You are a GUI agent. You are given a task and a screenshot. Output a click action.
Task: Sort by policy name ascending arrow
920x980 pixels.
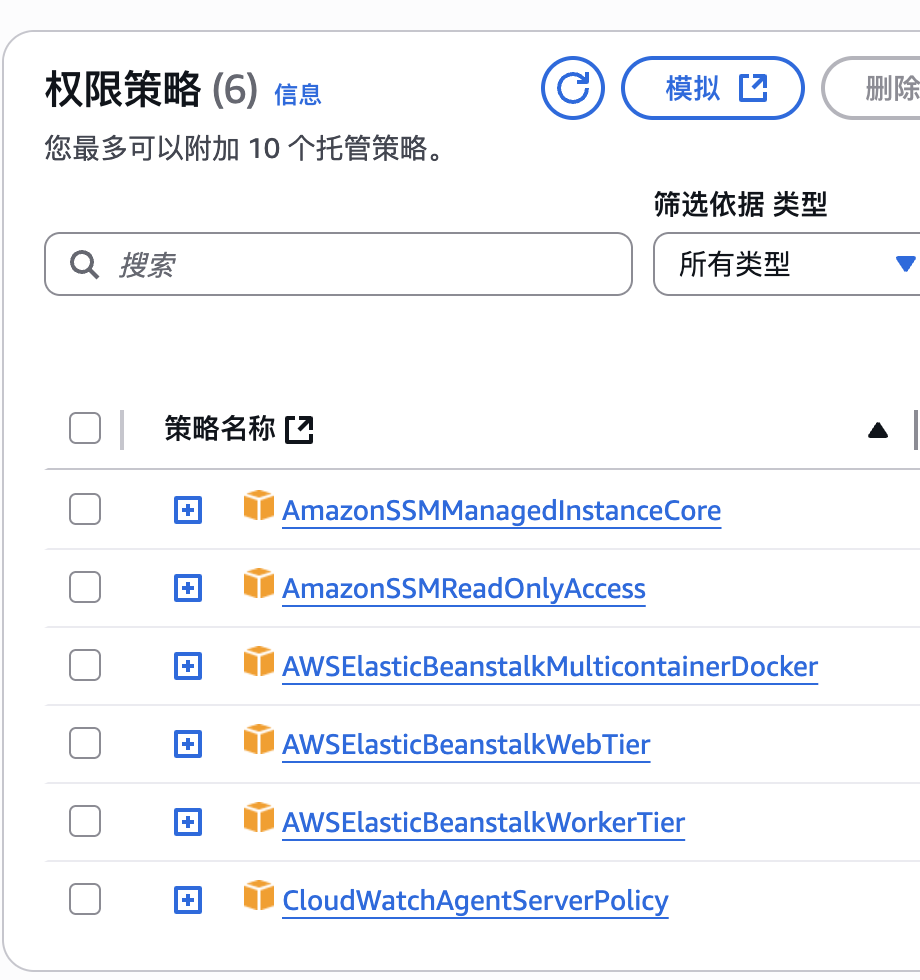[878, 430]
